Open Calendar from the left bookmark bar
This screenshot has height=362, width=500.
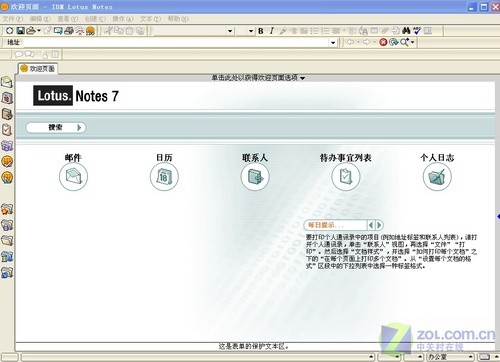click(x=7, y=98)
